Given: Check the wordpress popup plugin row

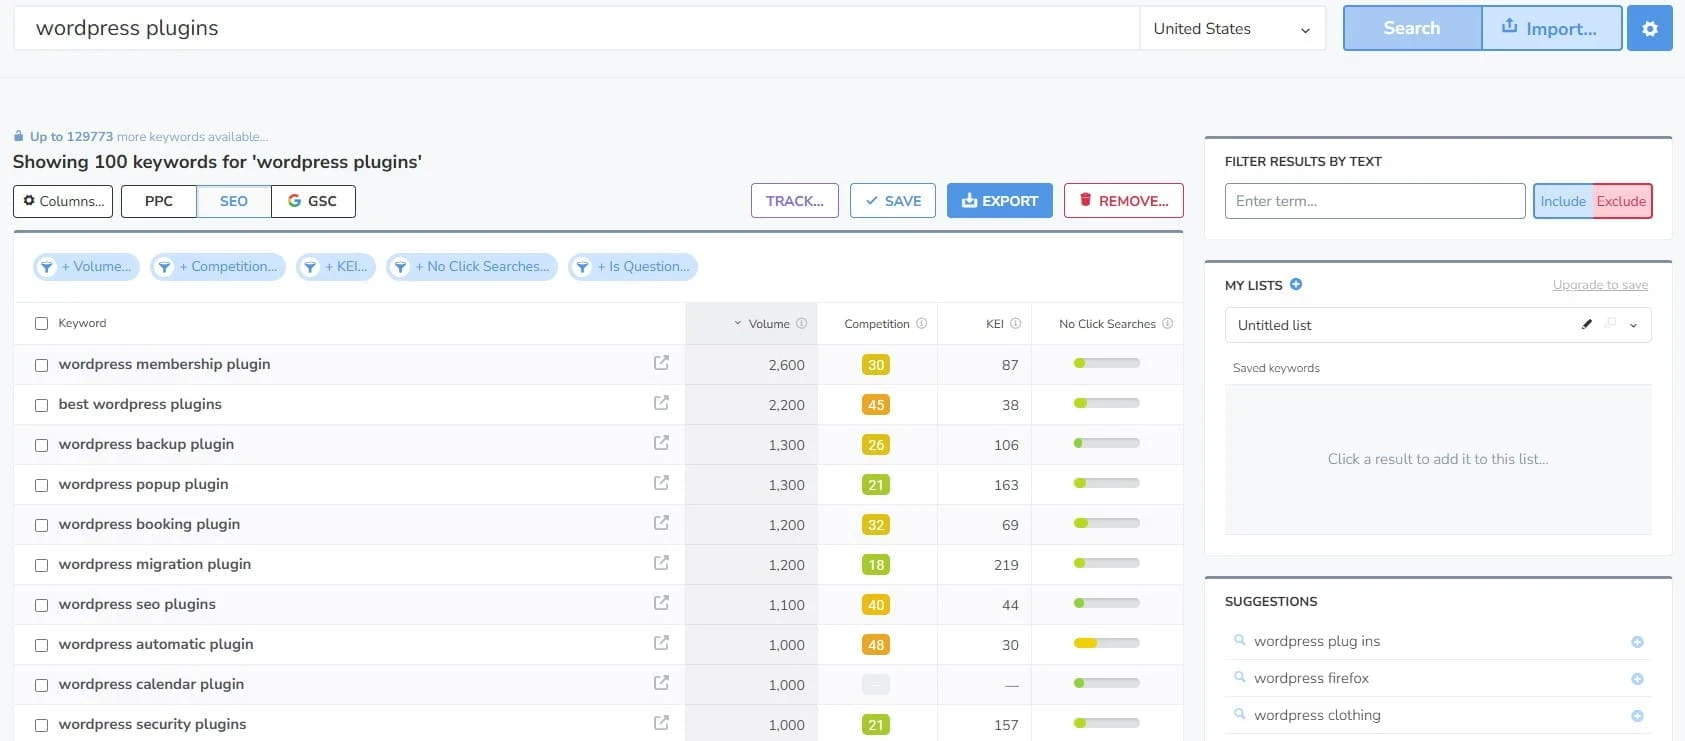Looking at the screenshot, I should (x=41, y=485).
